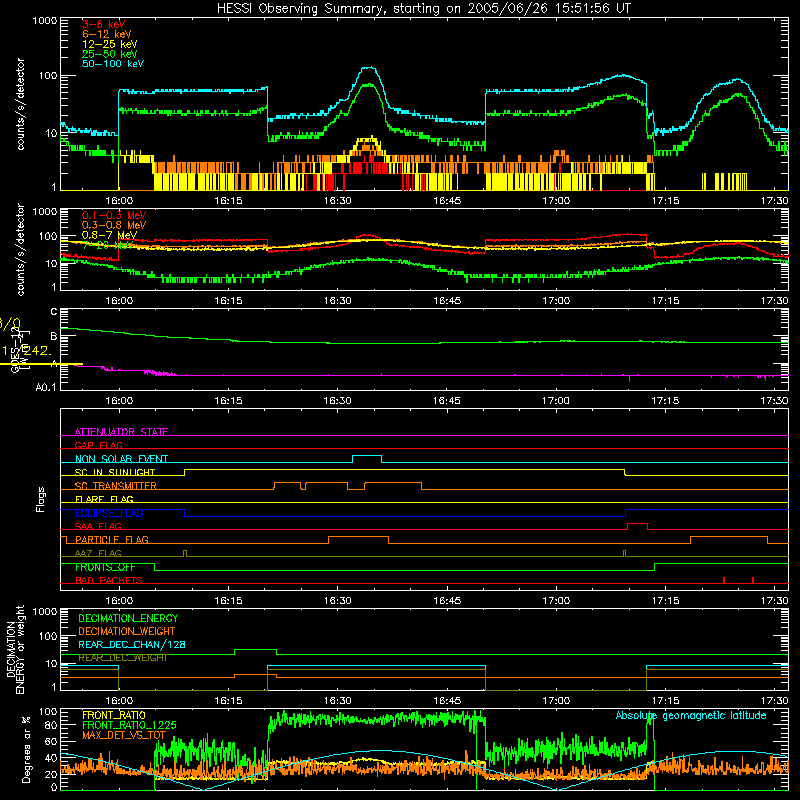Click the ECLIPSE_FLAG label
800x800 pixels.
coord(109,513)
